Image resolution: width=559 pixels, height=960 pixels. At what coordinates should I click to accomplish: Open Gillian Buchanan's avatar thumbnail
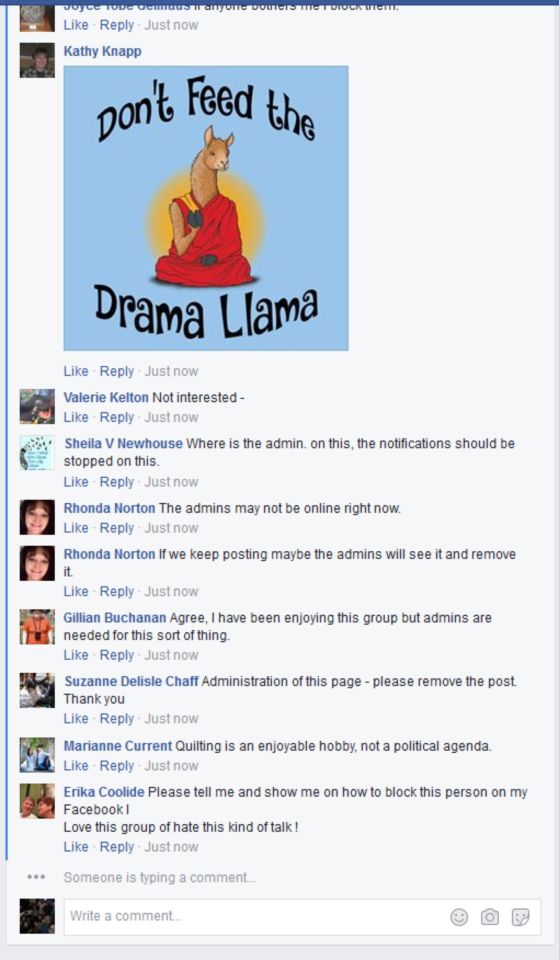(37, 626)
